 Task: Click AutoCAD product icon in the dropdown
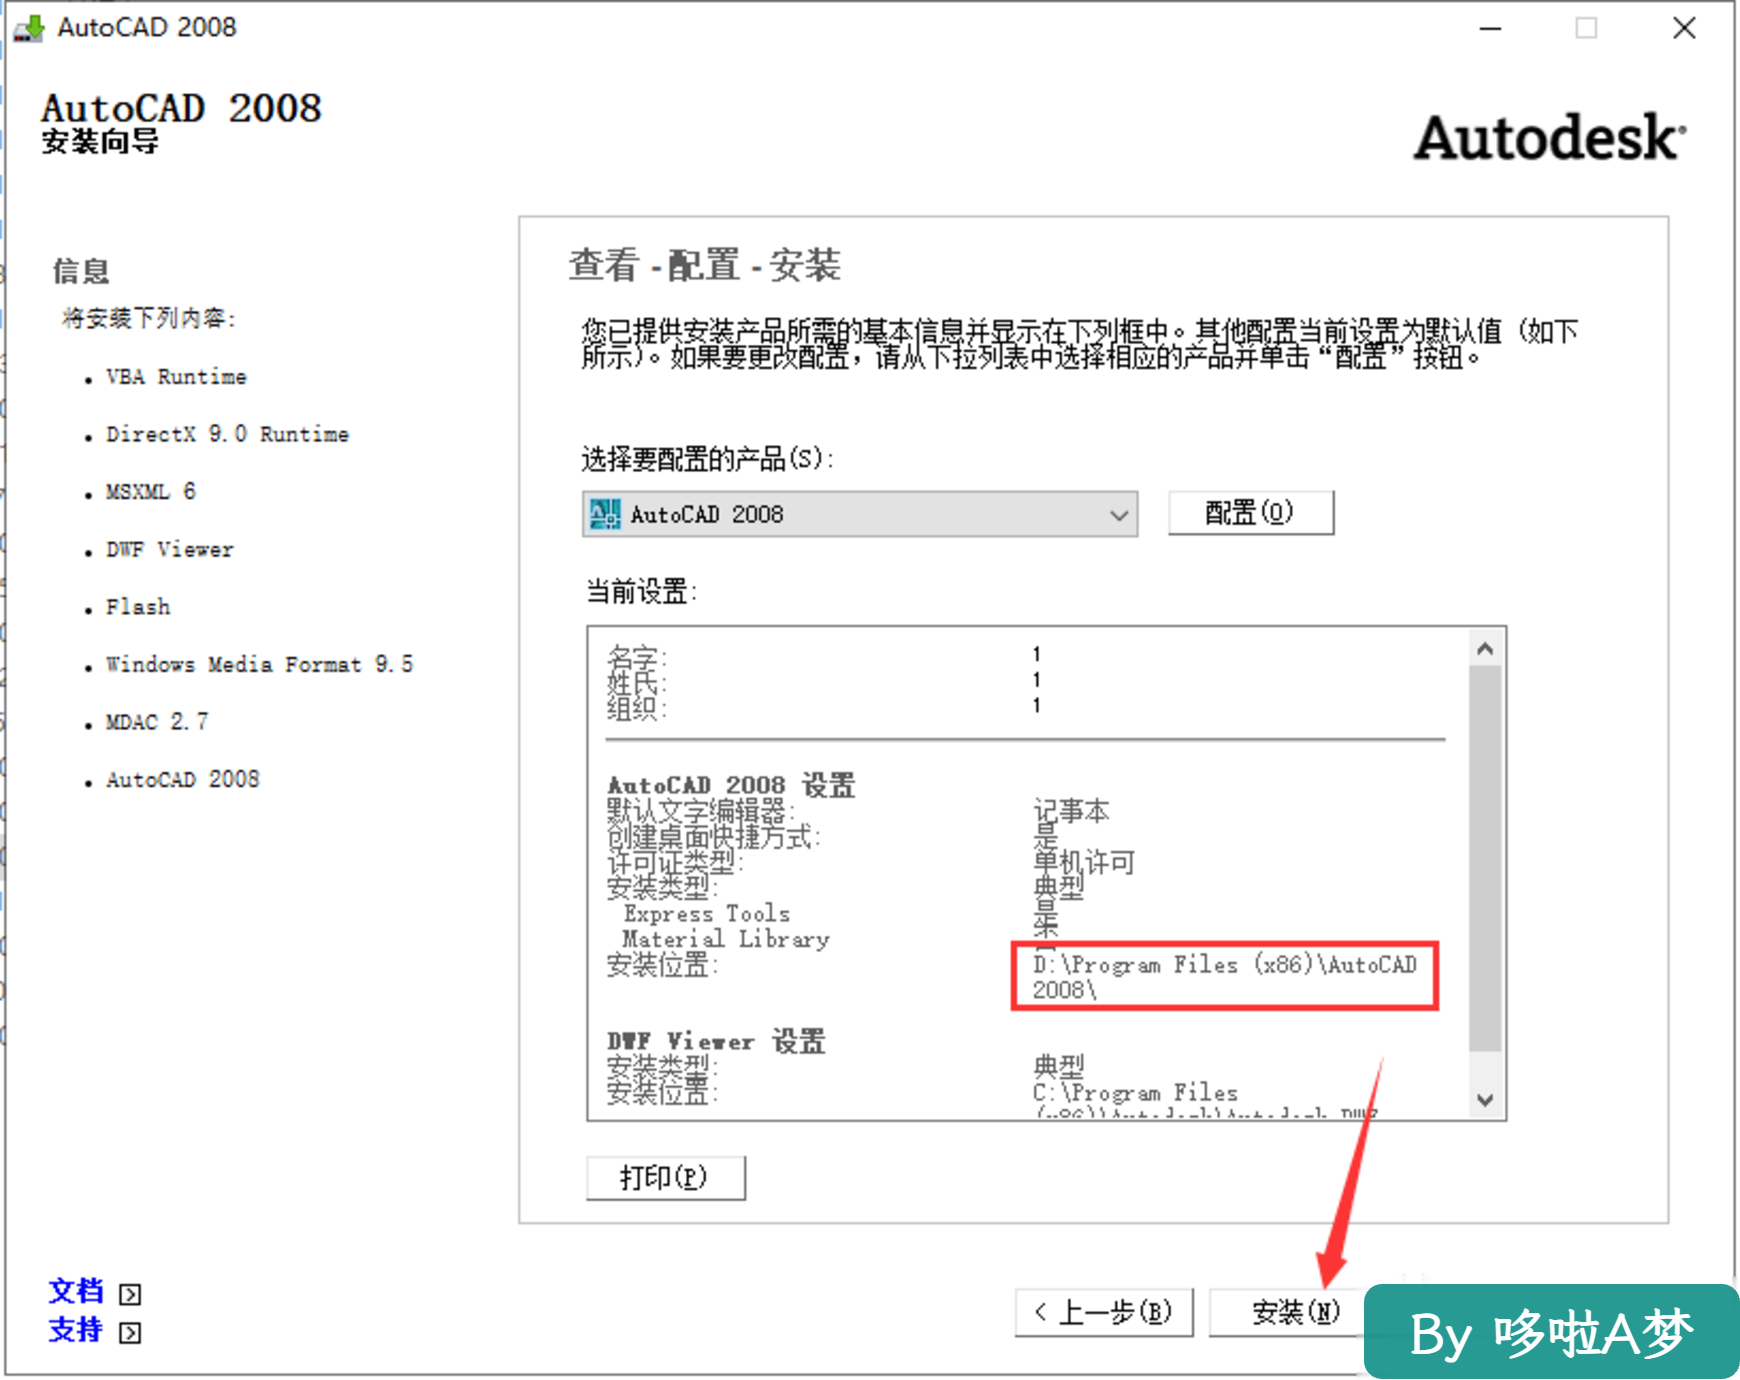point(605,514)
